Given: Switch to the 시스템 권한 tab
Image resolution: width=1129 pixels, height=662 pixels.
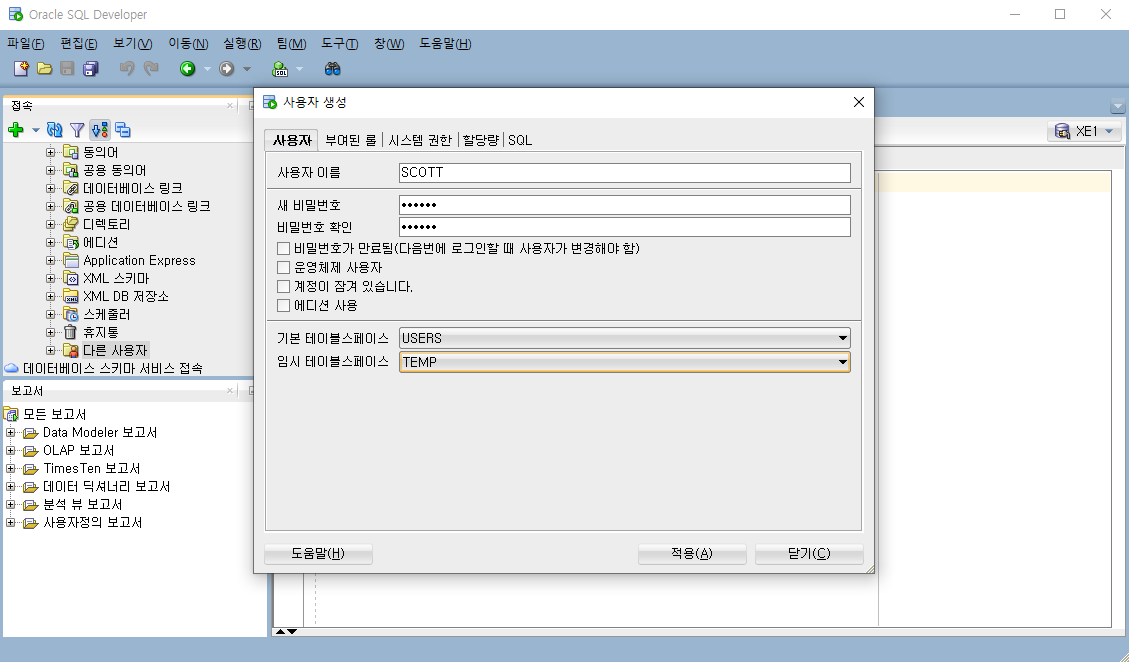Looking at the screenshot, I should tap(420, 140).
